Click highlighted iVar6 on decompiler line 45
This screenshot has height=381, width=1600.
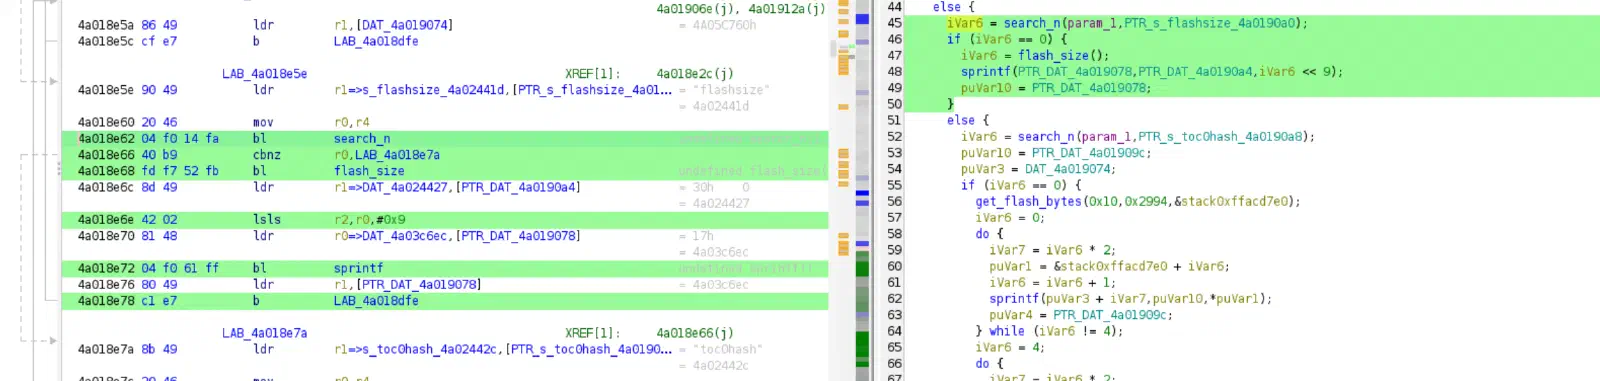point(965,23)
